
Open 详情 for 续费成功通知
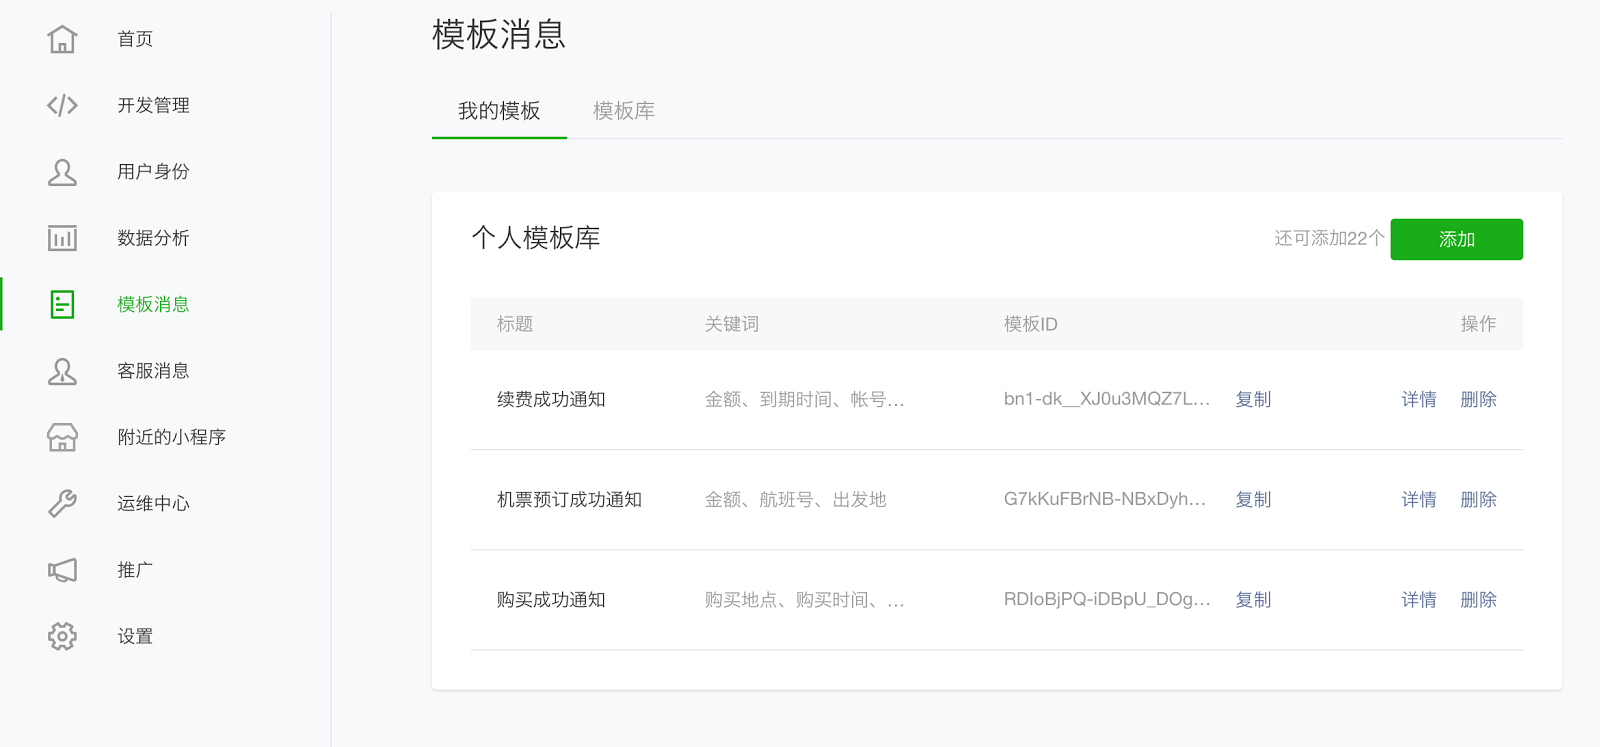(1418, 399)
